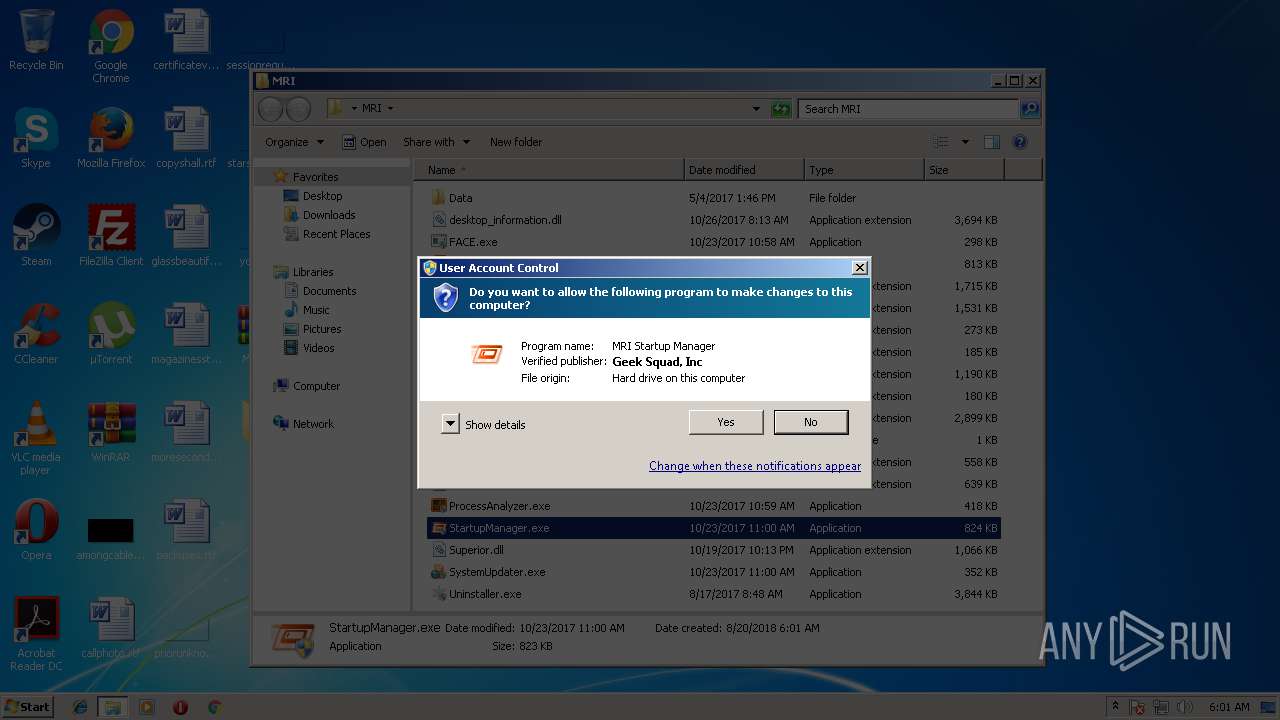The height and width of the screenshot is (720, 1280).
Task: Open FileZilla Client desktop icon
Action: pyautogui.click(x=111, y=236)
